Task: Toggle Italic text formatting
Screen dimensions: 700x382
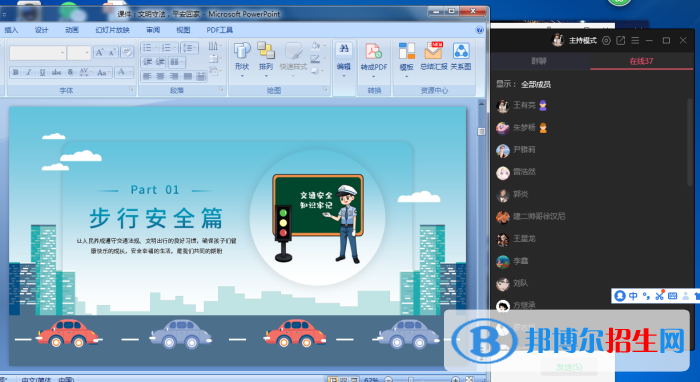Action: [29, 72]
